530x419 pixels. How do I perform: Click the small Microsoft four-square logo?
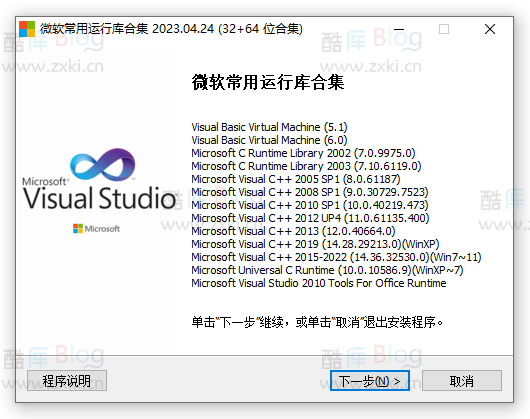point(78,229)
